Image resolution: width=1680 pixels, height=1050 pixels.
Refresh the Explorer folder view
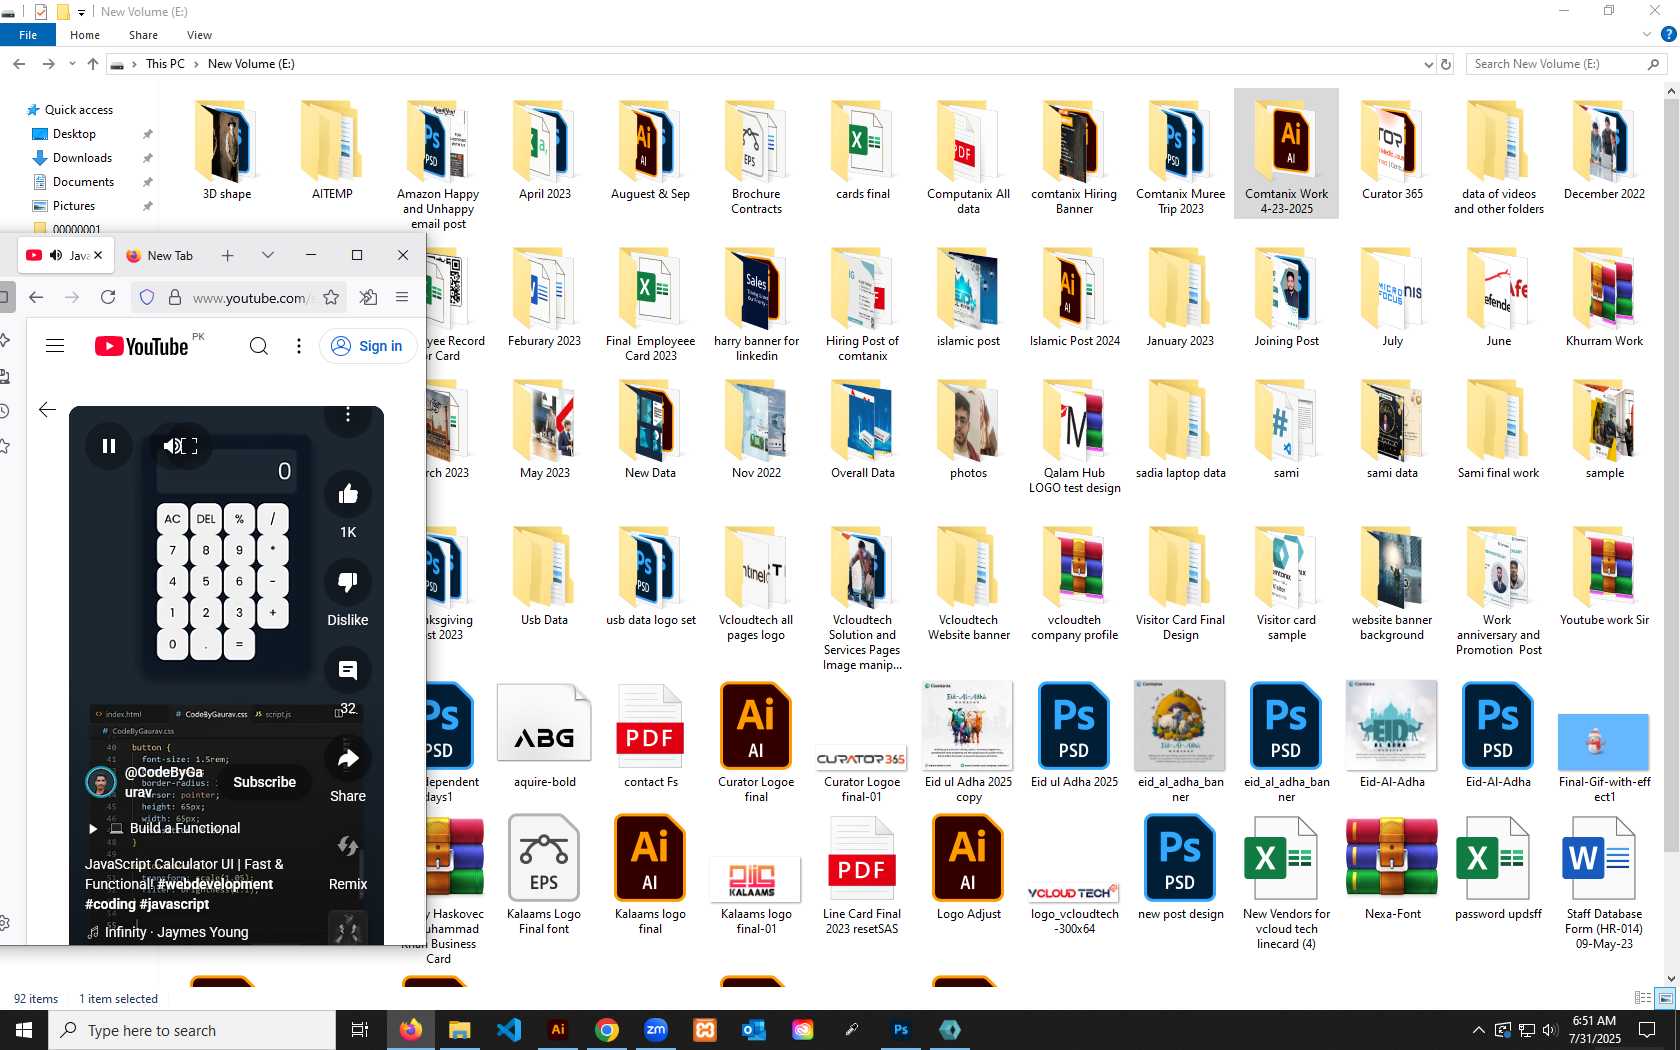[1445, 64]
